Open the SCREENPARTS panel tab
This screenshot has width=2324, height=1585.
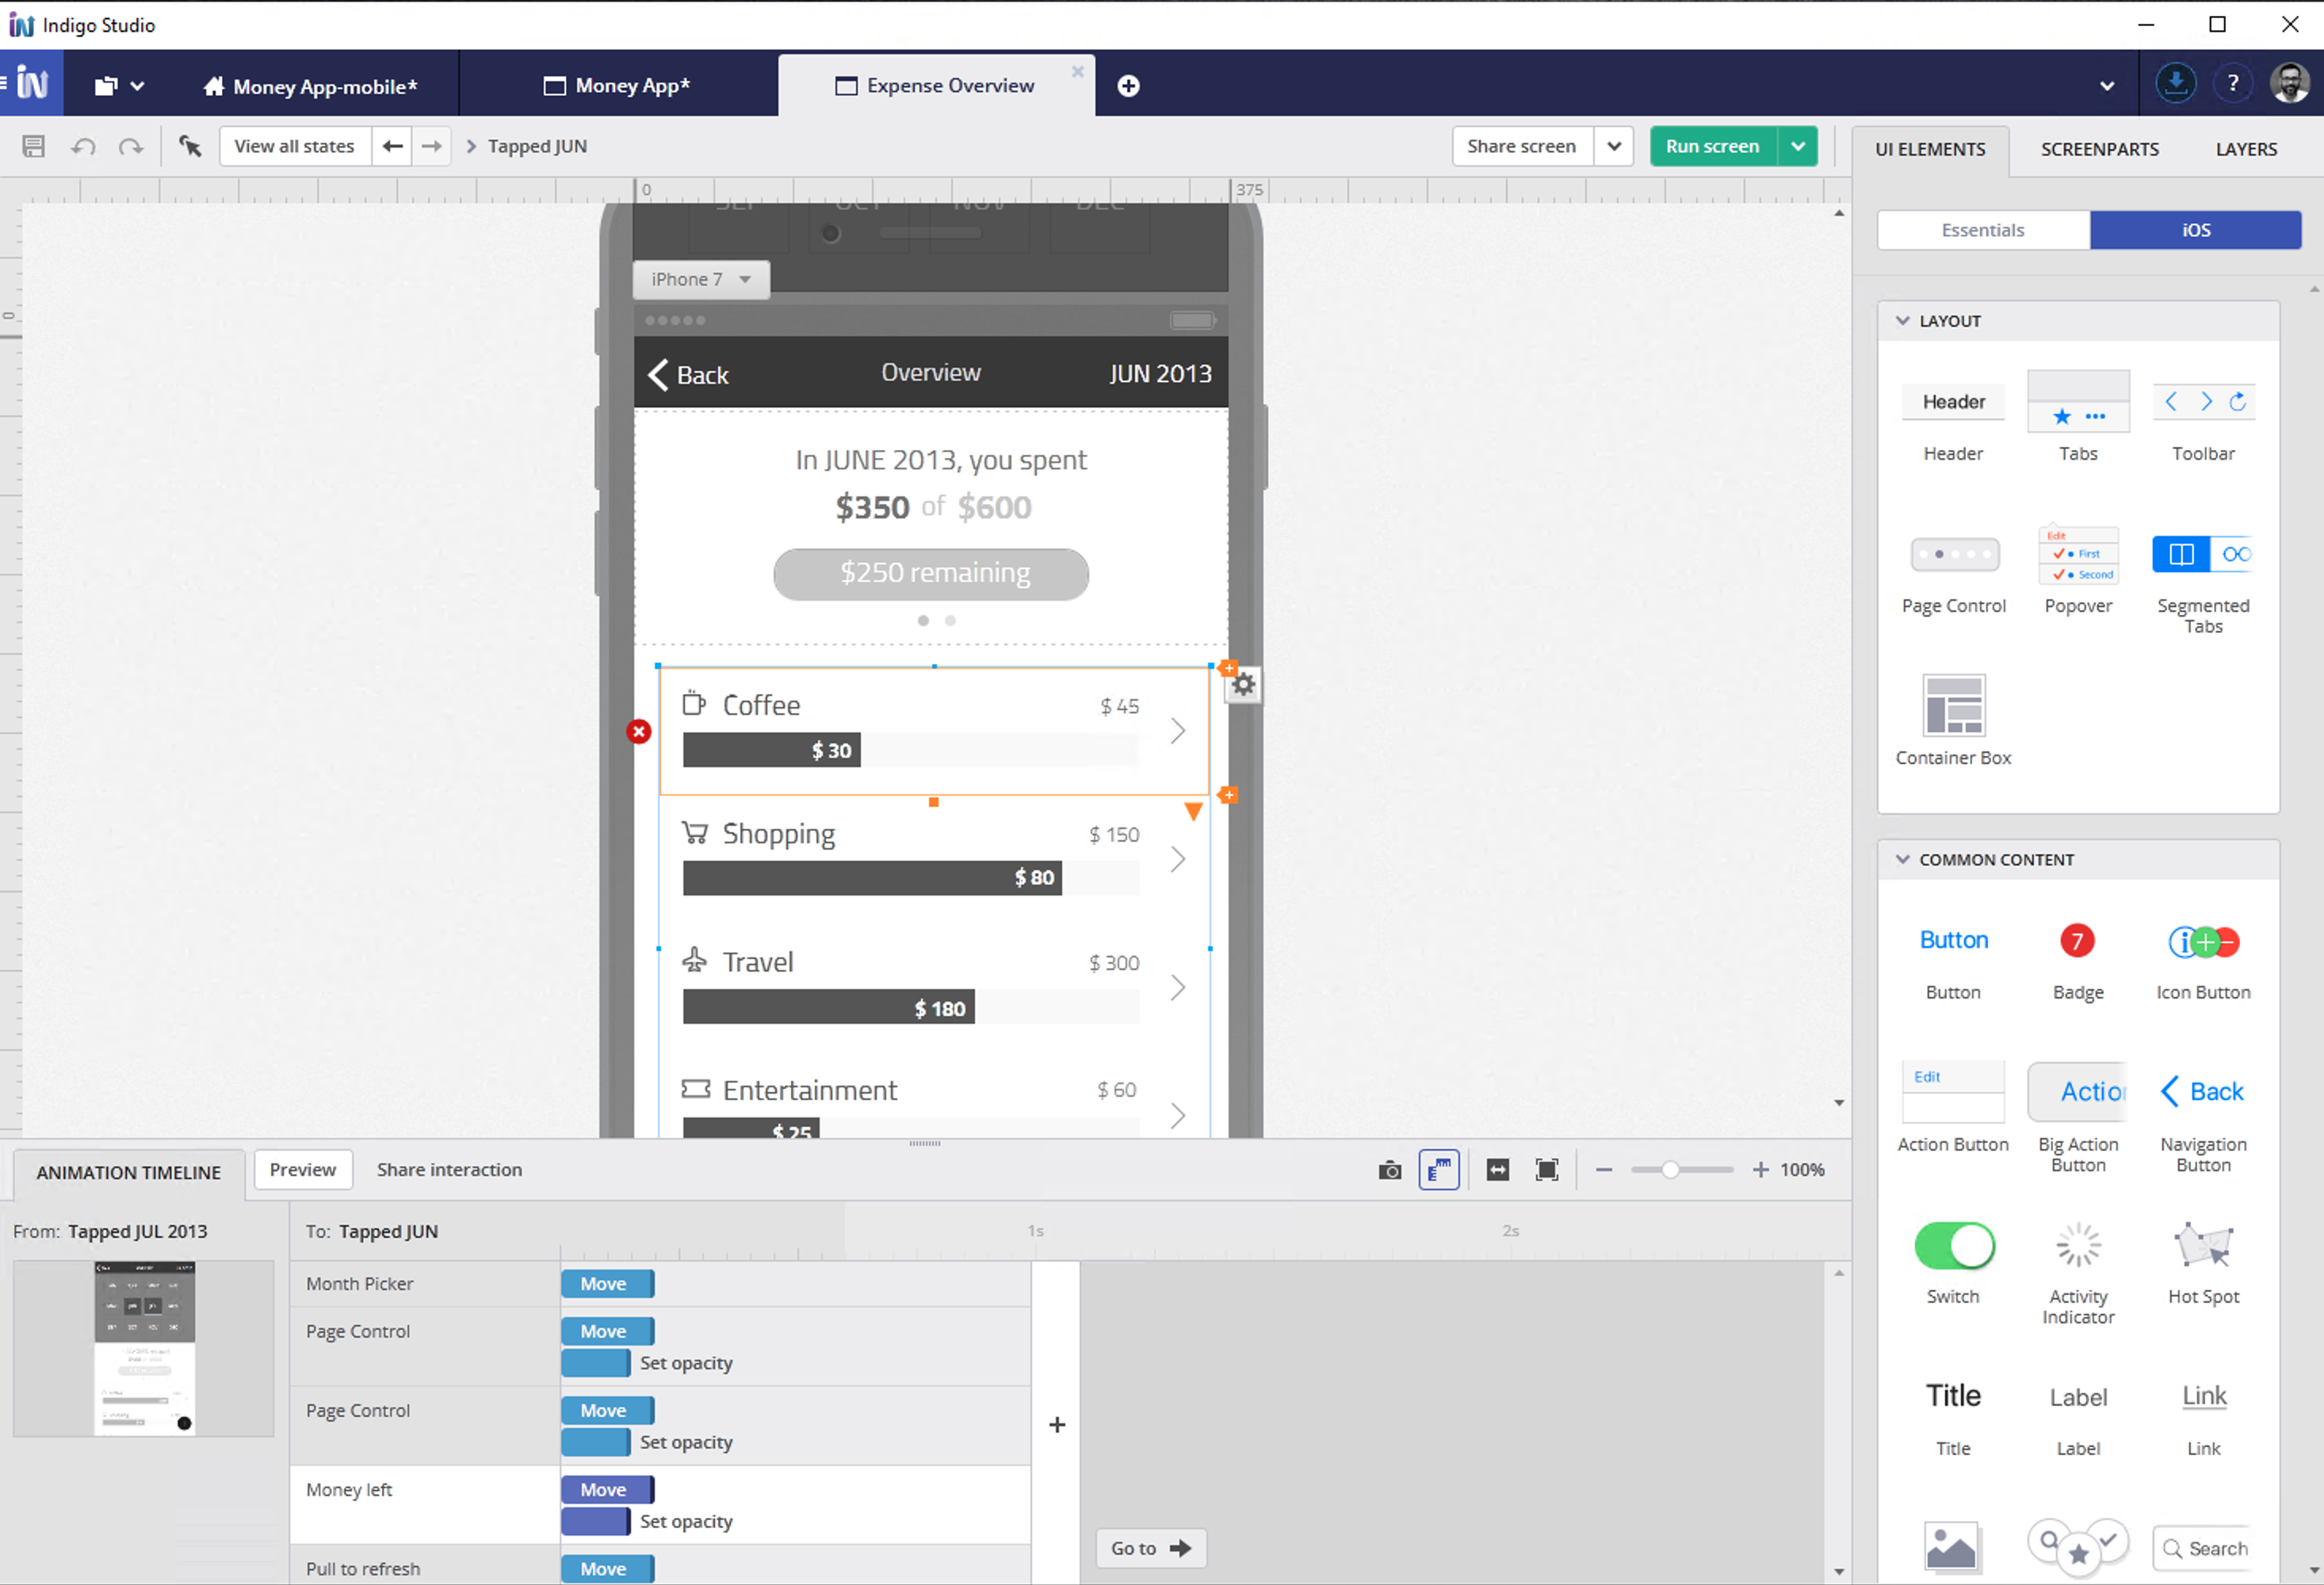pos(2099,149)
